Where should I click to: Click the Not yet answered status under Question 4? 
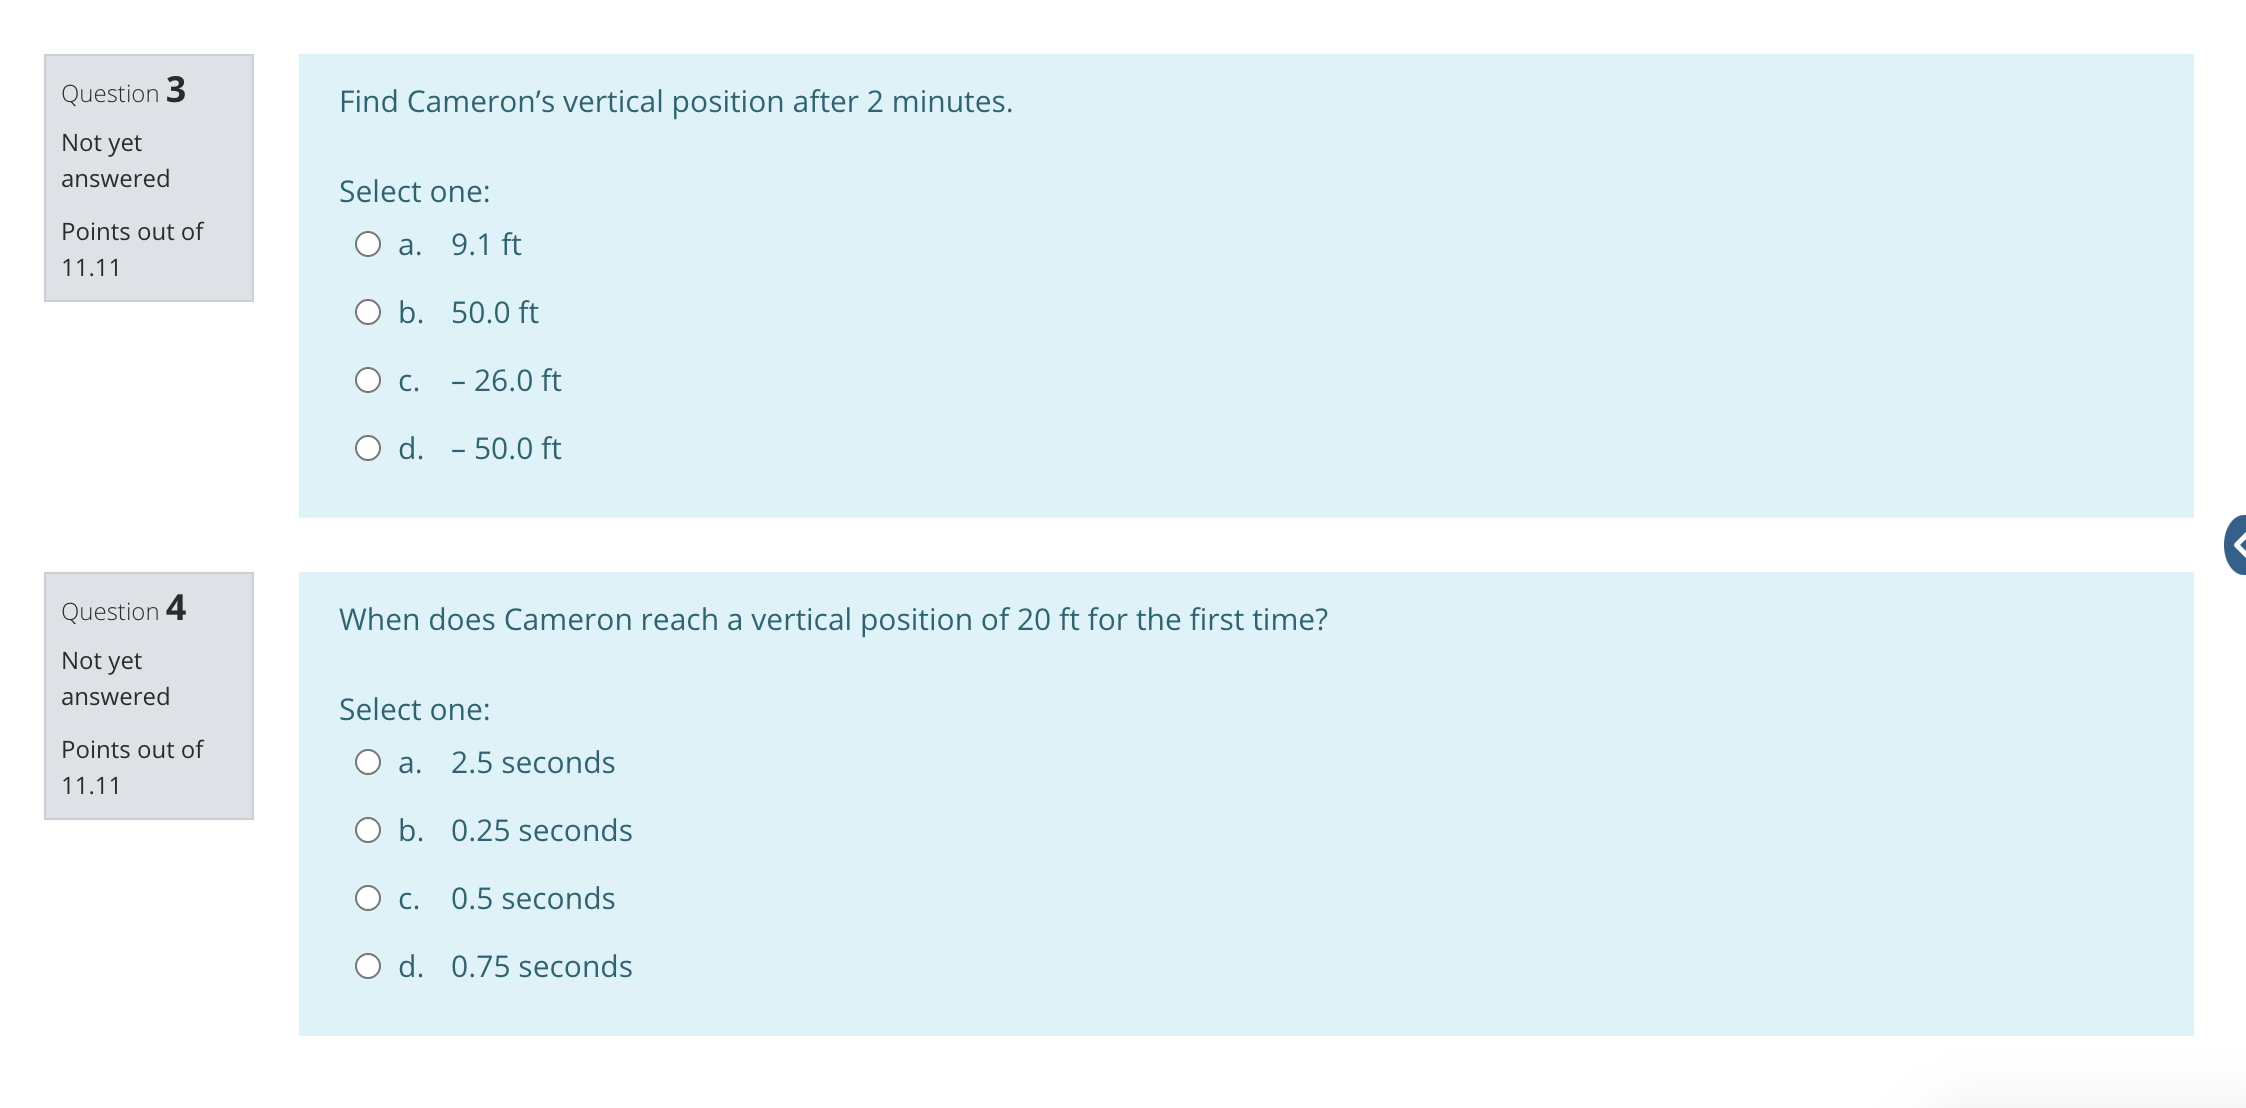114,678
